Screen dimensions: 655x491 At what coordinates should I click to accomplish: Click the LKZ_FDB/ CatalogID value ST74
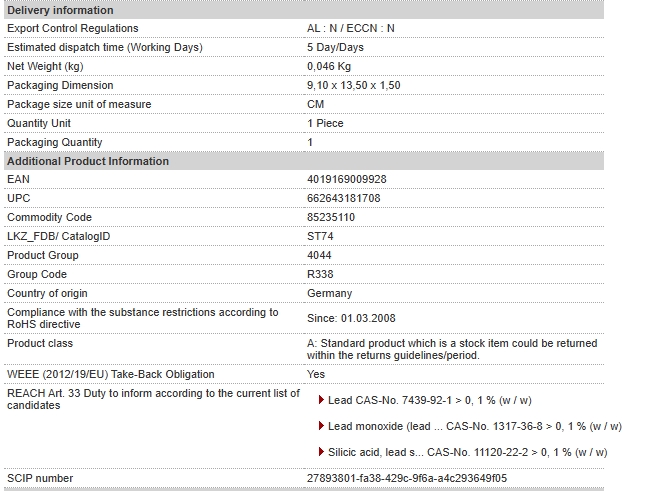pos(320,236)
